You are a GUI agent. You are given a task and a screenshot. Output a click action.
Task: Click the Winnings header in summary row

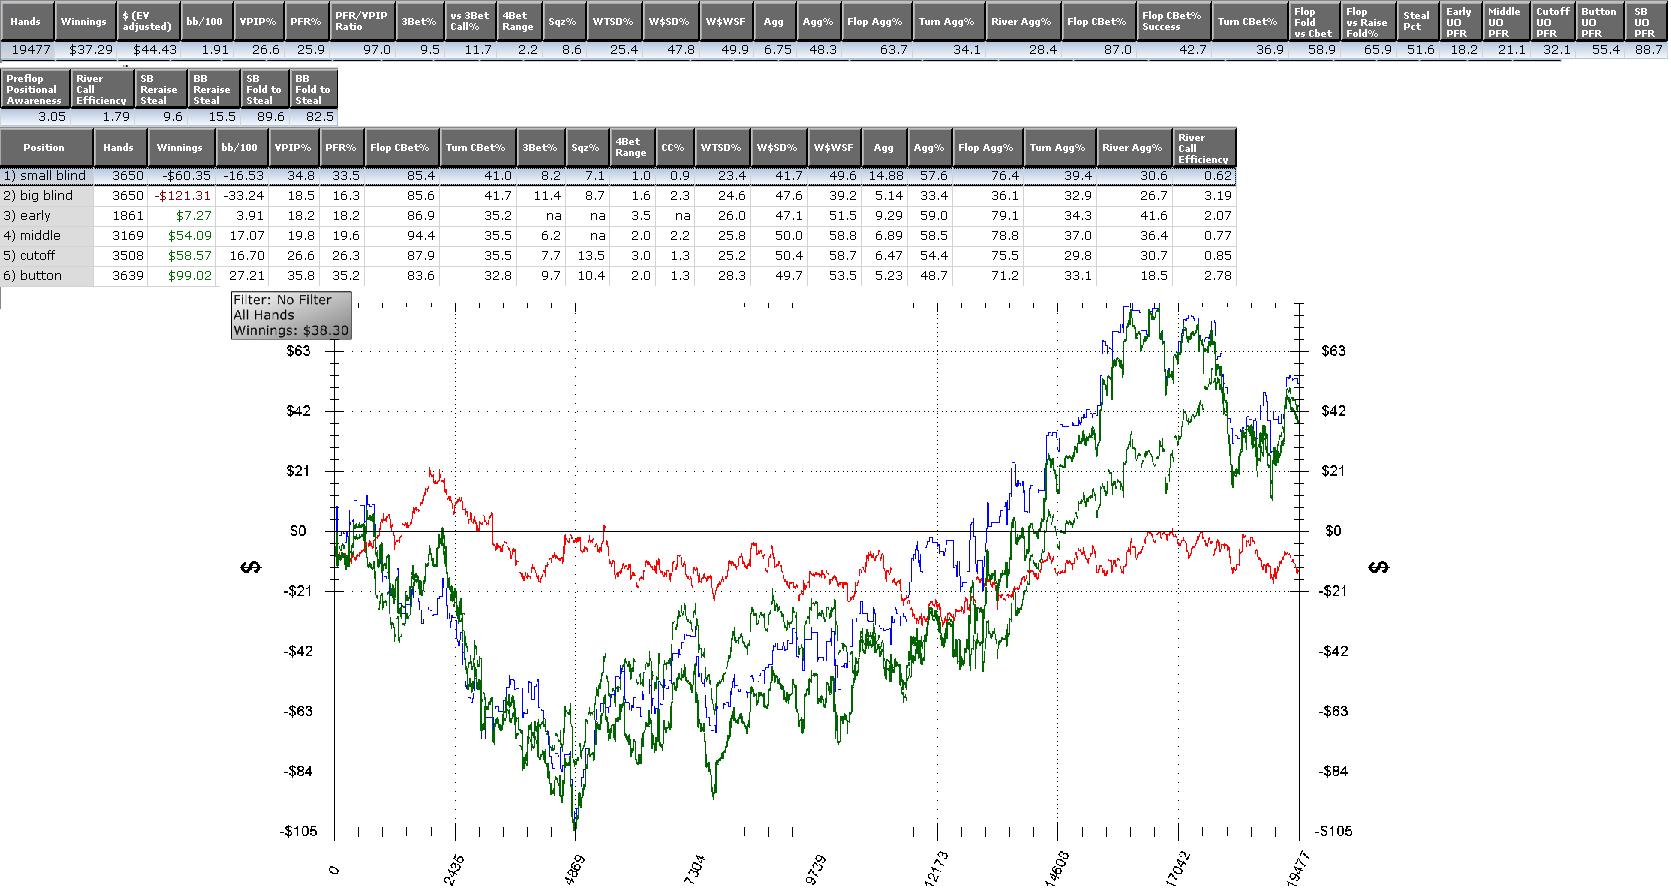click(x=84, y=21)
